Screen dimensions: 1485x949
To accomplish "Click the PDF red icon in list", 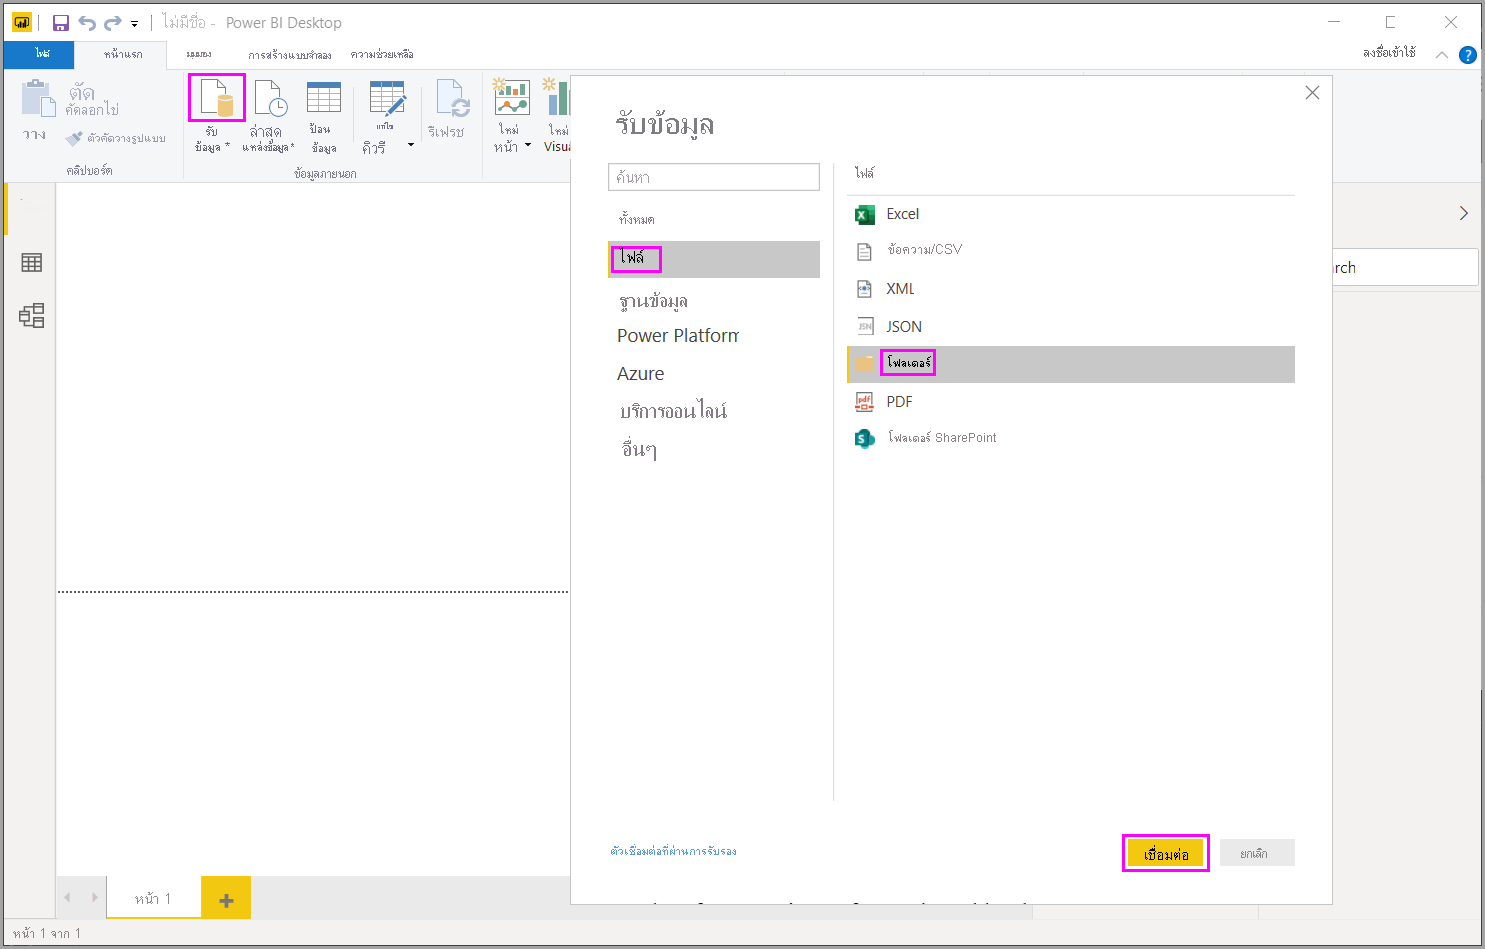I will coord(865,402).
